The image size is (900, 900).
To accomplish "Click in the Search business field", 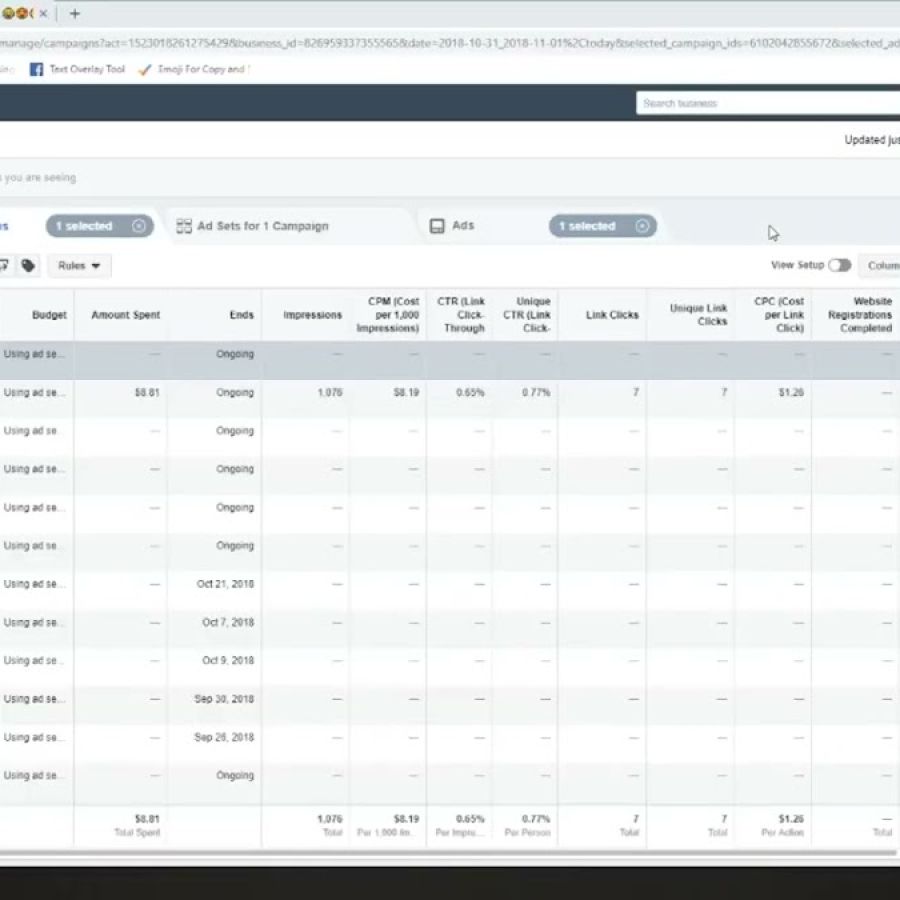I will [x=765, y=103].
